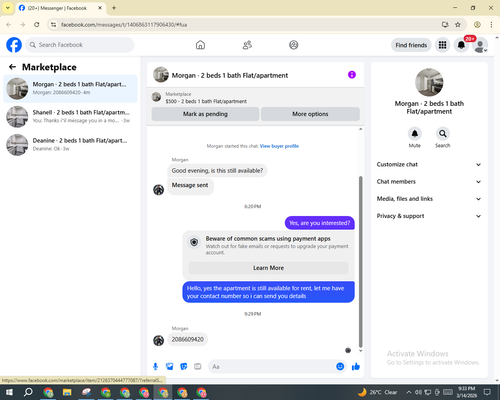Expand Media, files and links section
500x400 pixels.
pos(429,199)
